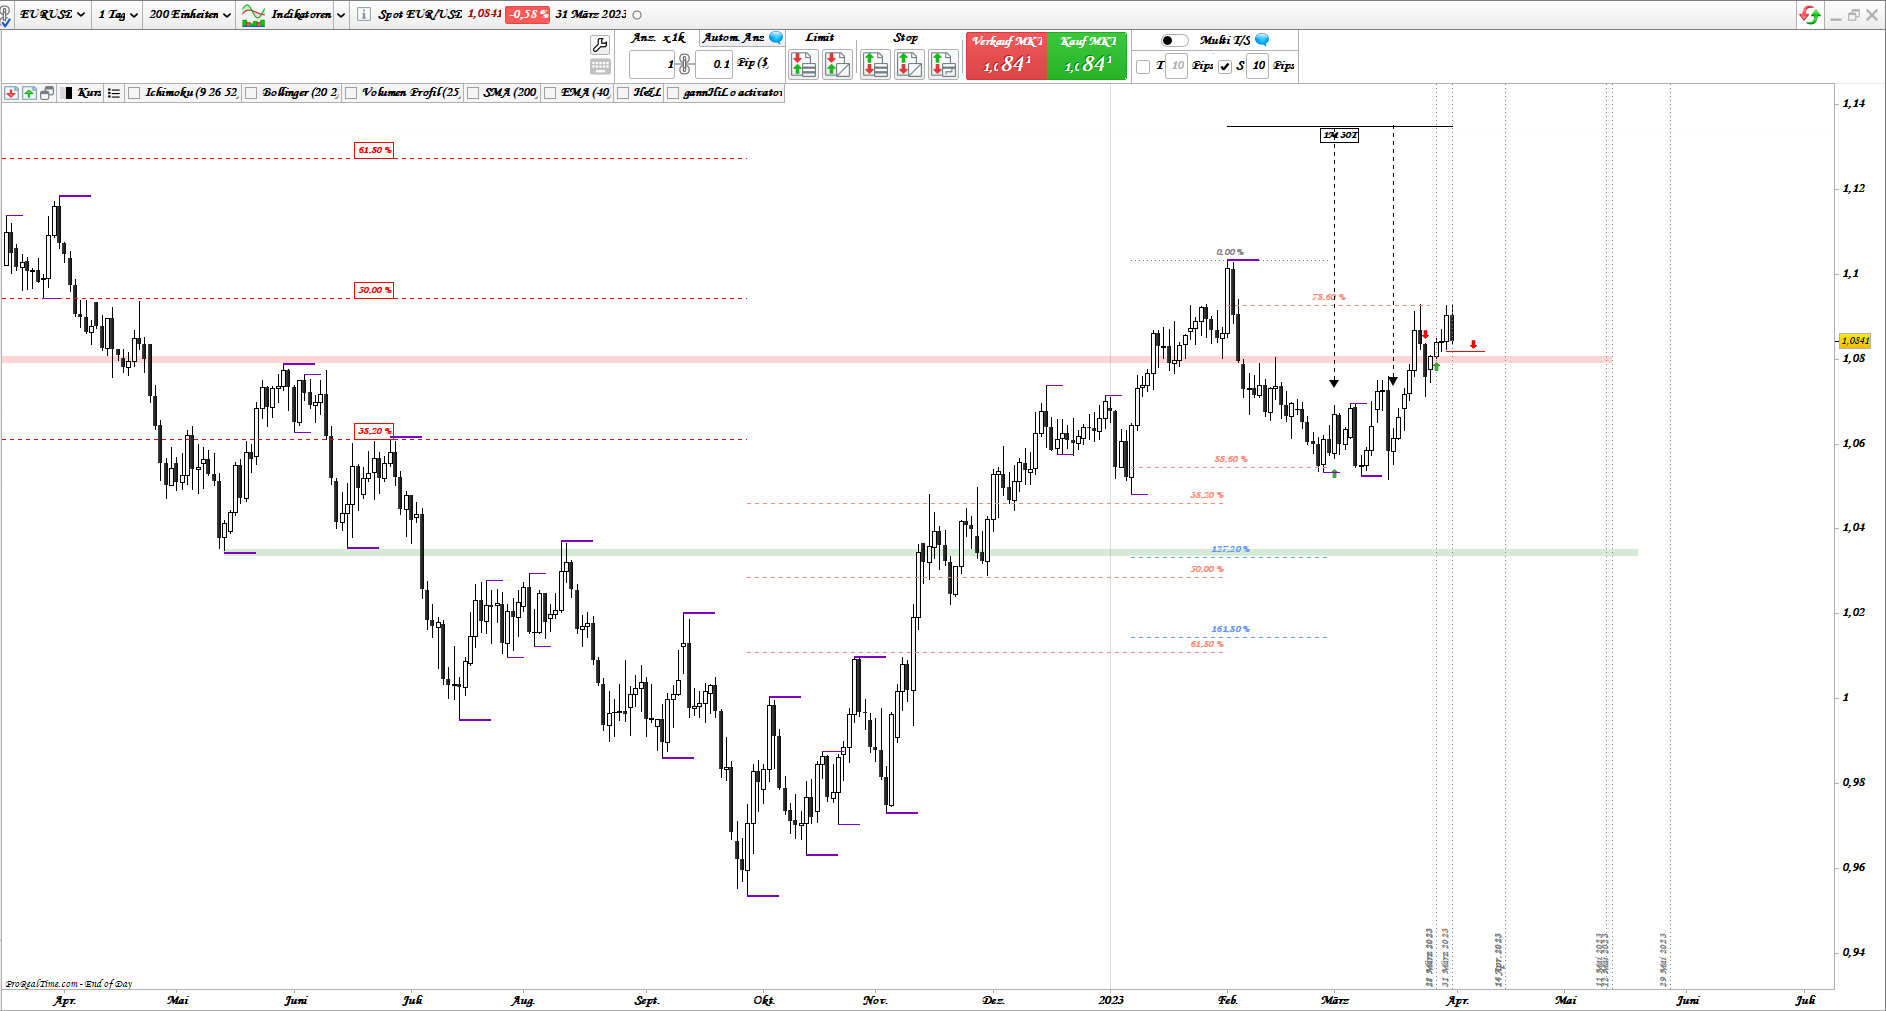Open the EURUSD symbol dropdown
Image resolution: width=1886 pixels, height=1011 pixels.
[x=52, y=14]
